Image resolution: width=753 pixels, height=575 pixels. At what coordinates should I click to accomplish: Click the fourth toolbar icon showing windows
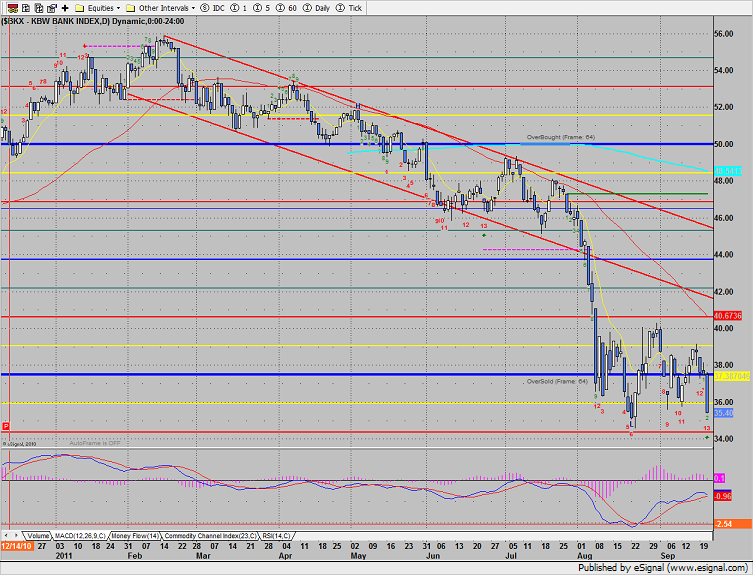[x=52, y=8]
